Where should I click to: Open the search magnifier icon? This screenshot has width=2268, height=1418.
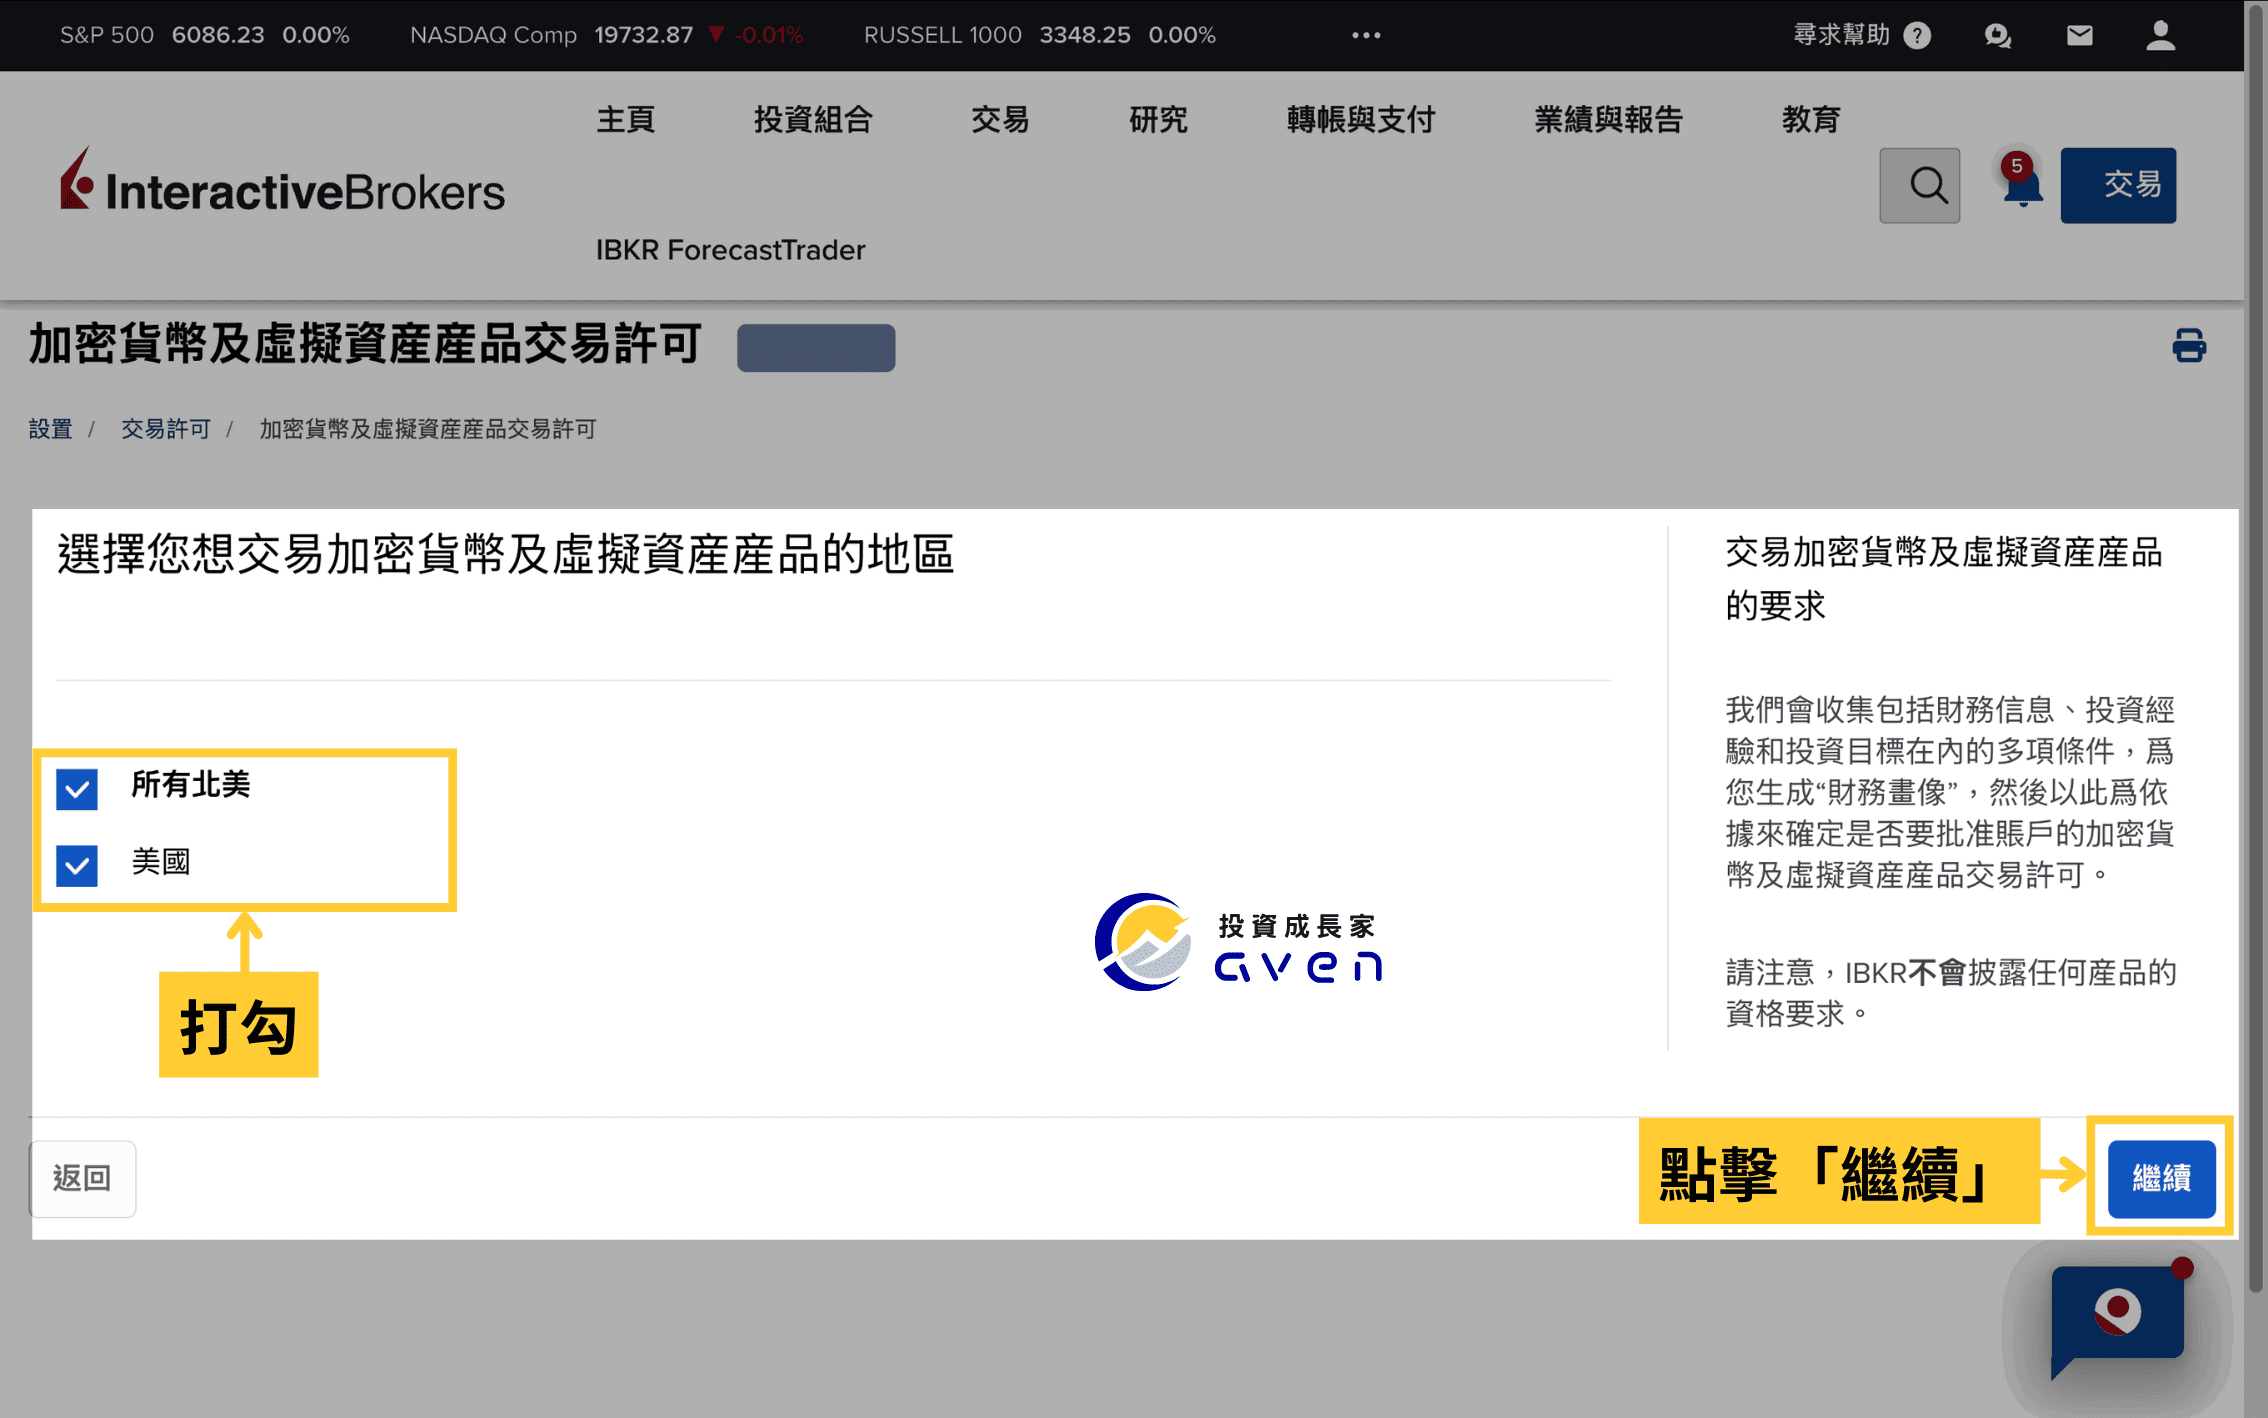point(1919,185)
